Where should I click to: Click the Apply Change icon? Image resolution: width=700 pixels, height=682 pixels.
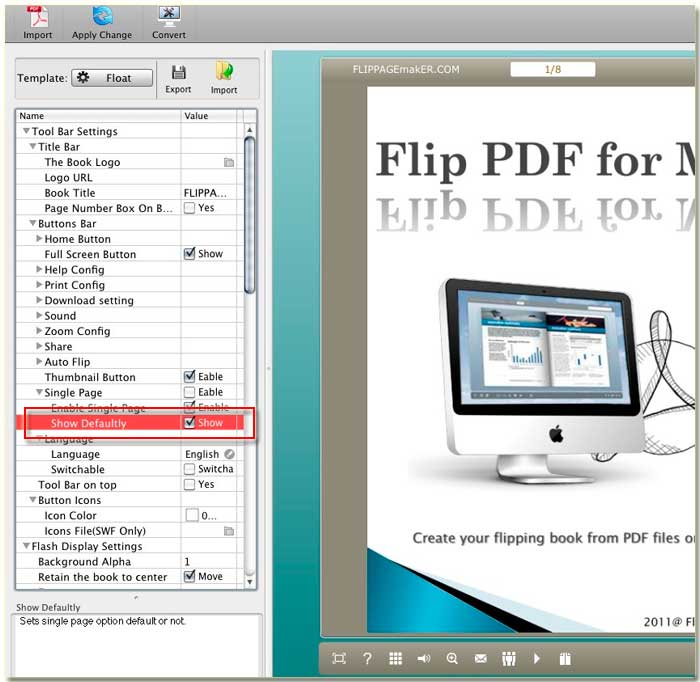click(102, 17)
